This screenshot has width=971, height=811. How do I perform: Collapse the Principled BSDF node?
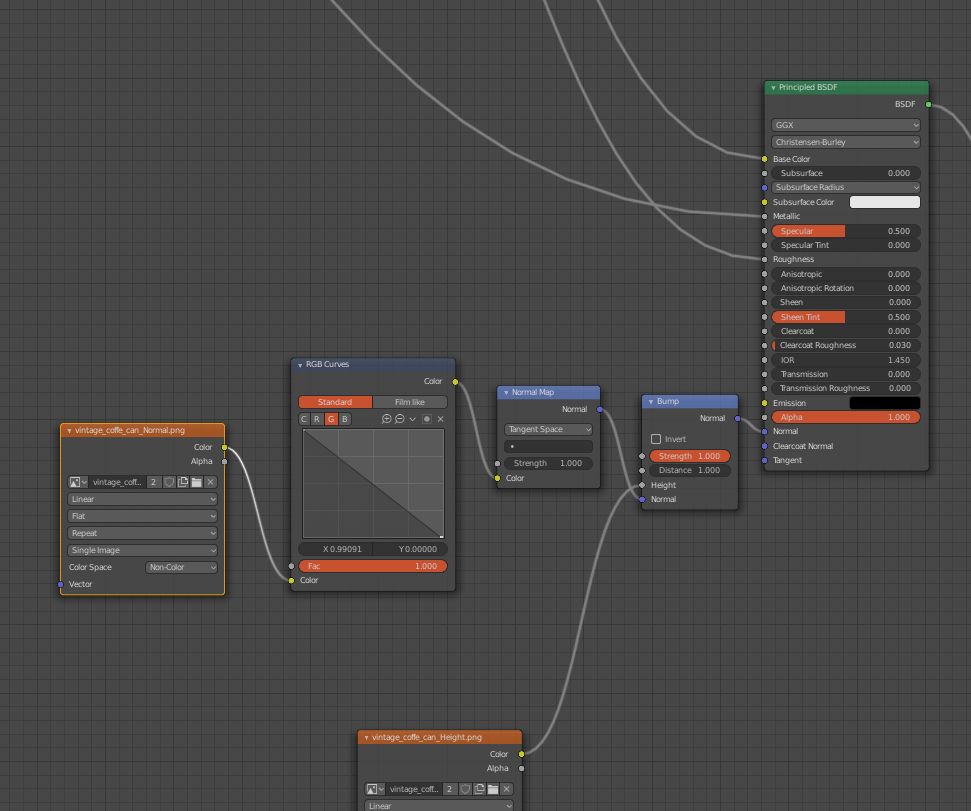coord(773,88)
